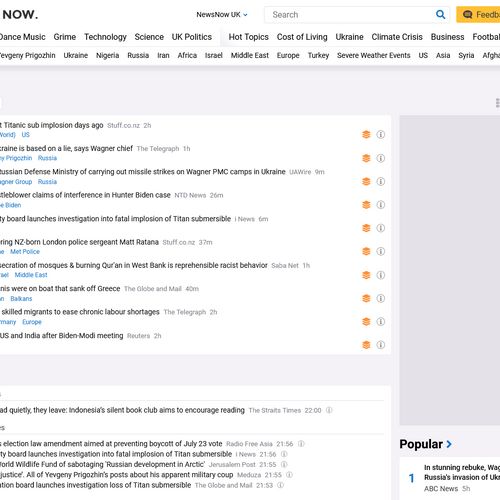Open the Met Police tag link

25,252
